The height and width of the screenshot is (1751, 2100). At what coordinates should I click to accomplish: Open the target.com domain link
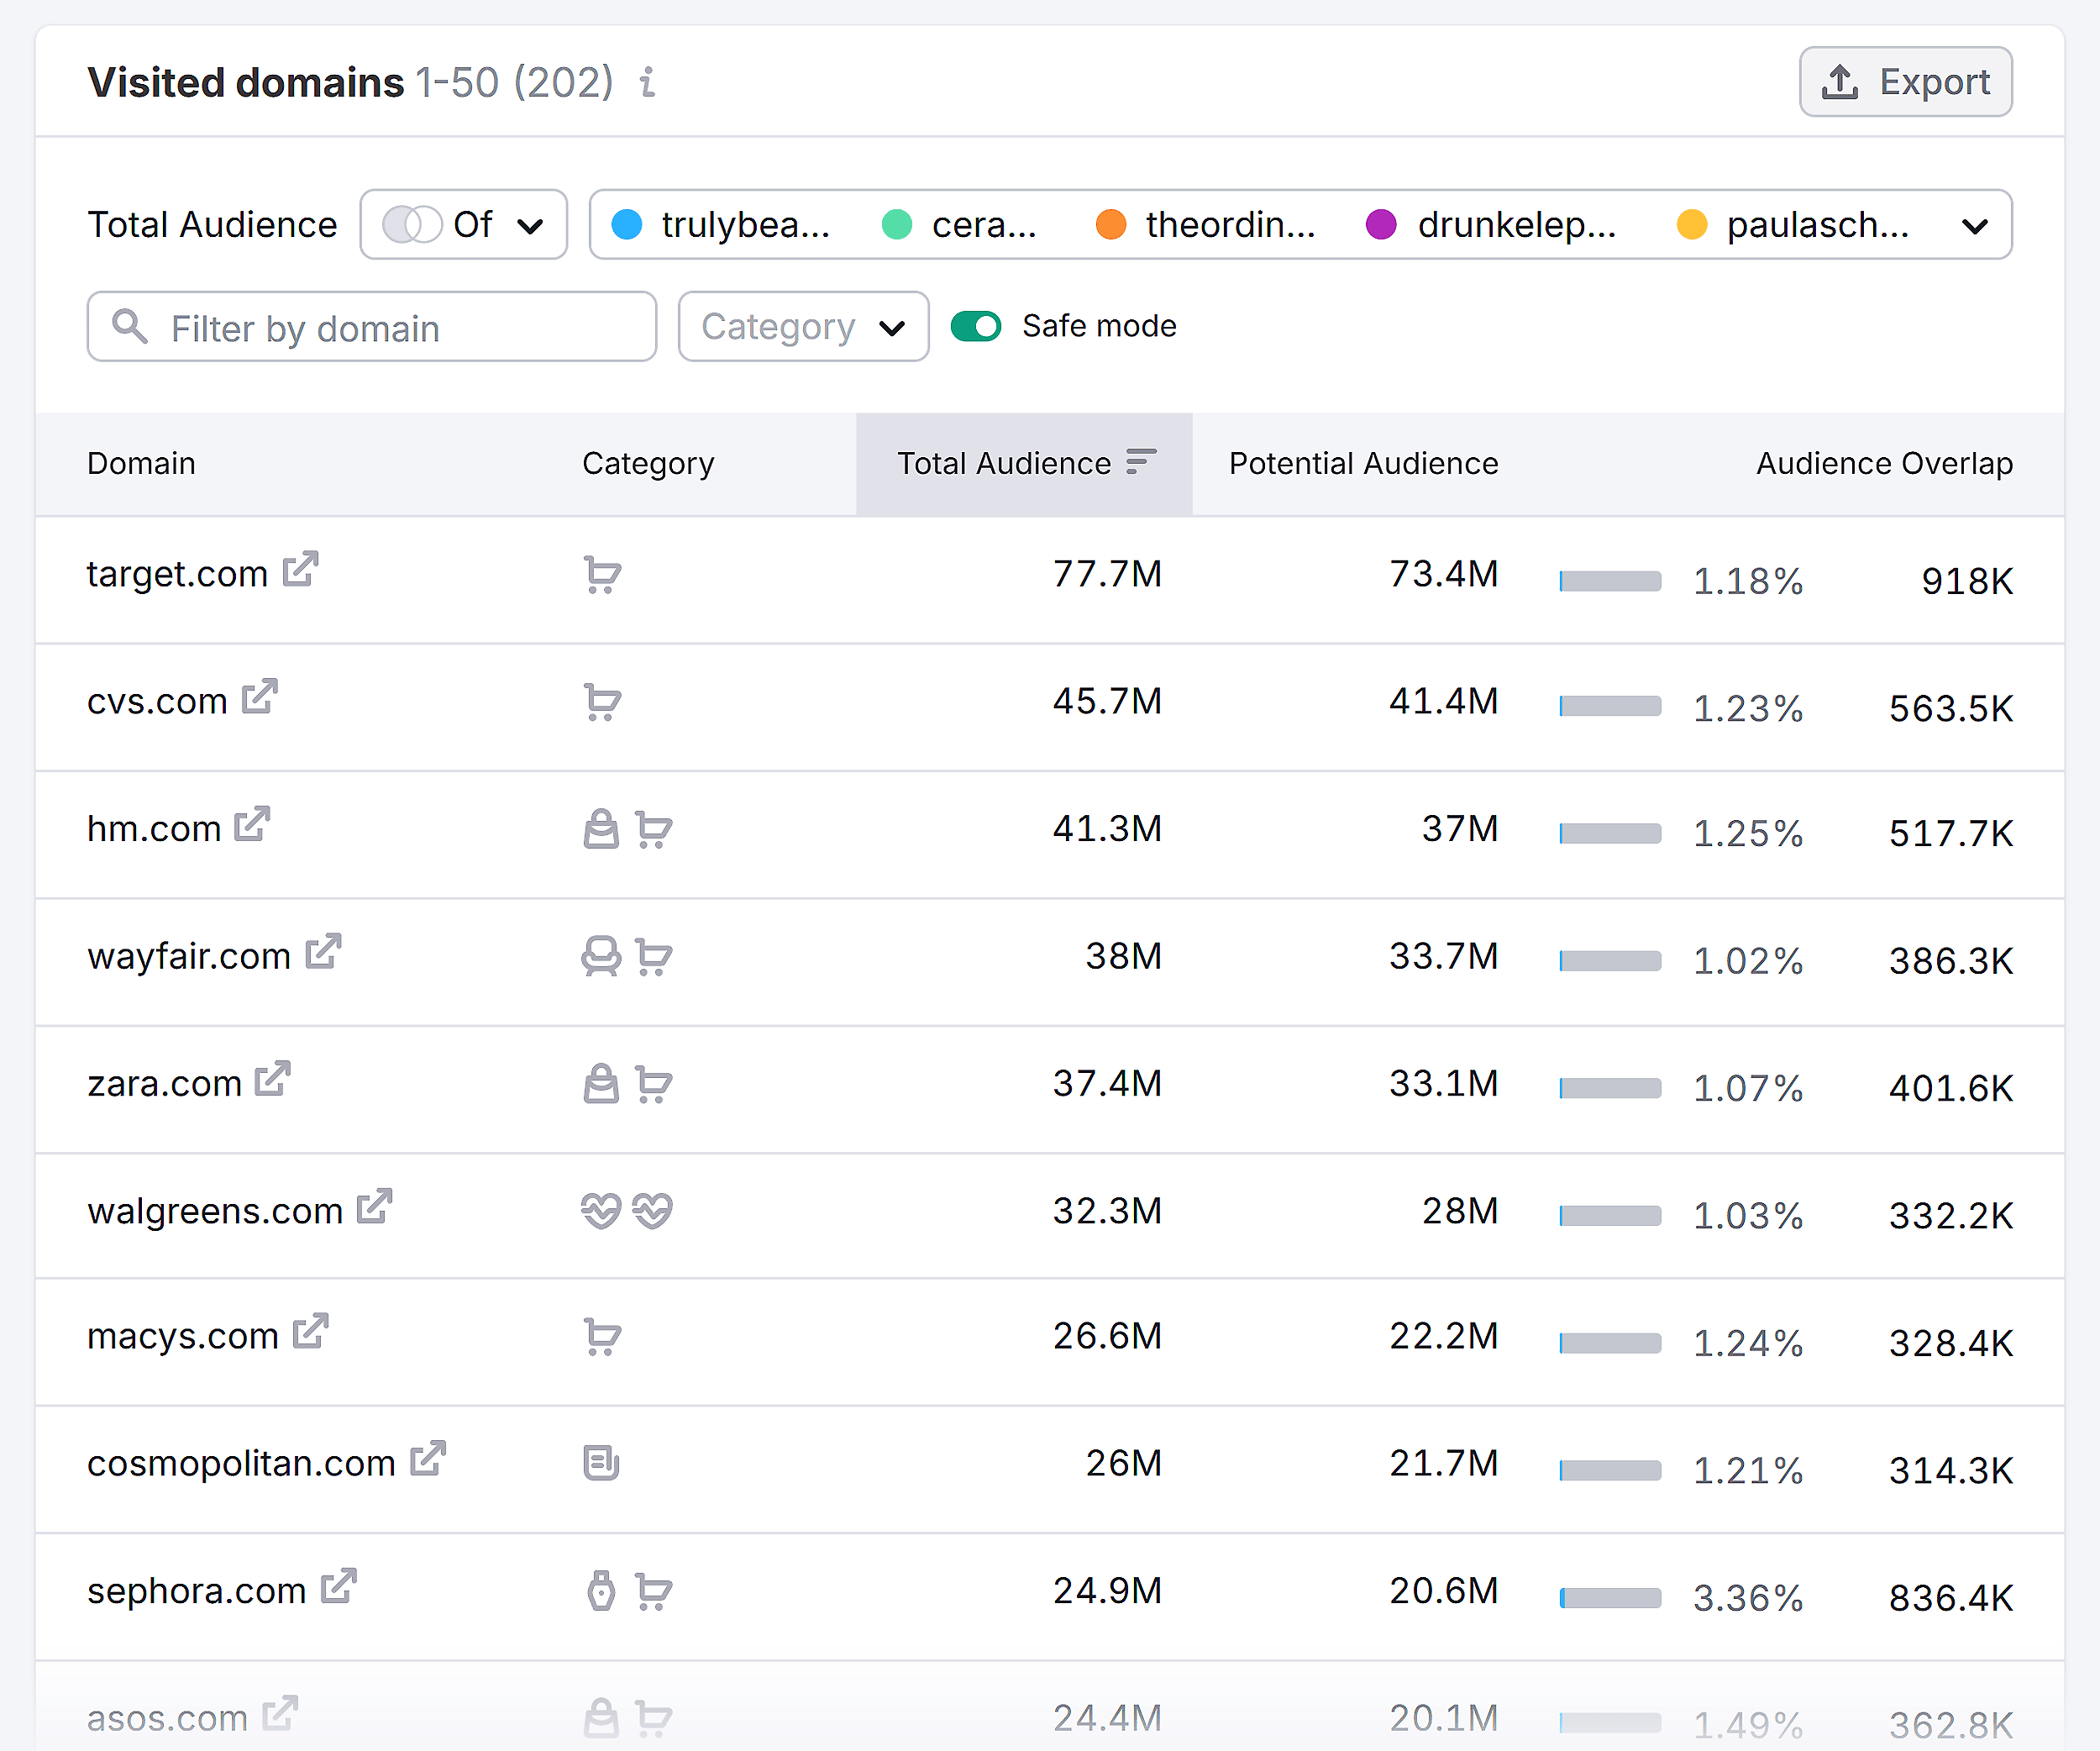178,575
